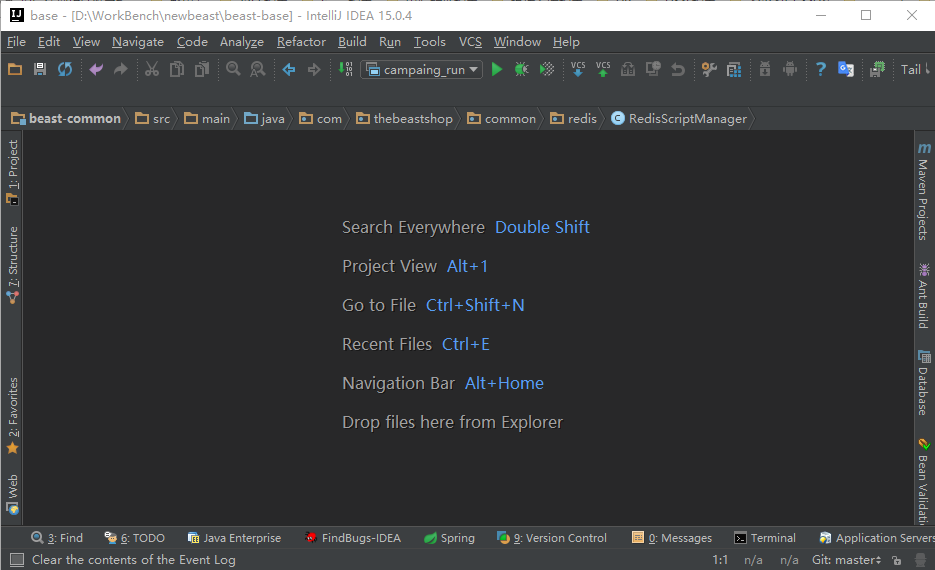Open the Tools menu
The width and height of the screenshot is (935, 570).
point(429,42)
